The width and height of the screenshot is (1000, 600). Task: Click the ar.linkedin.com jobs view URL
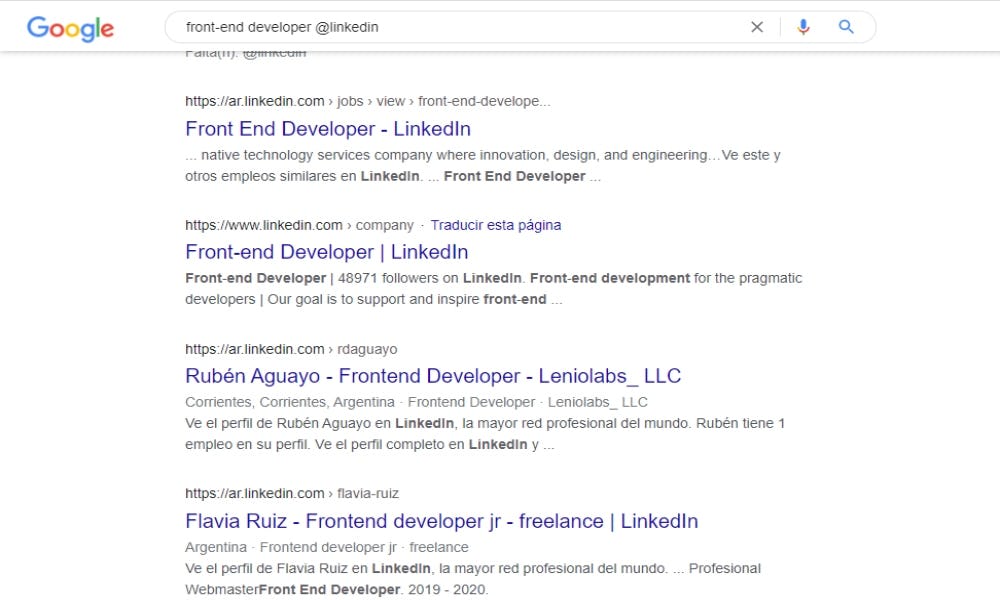(x=367, y=101)
